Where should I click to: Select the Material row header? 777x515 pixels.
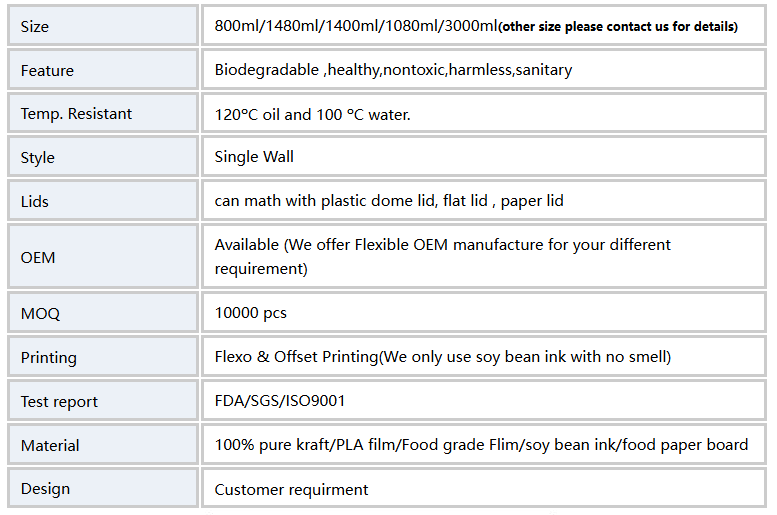[x=103, y=445]
